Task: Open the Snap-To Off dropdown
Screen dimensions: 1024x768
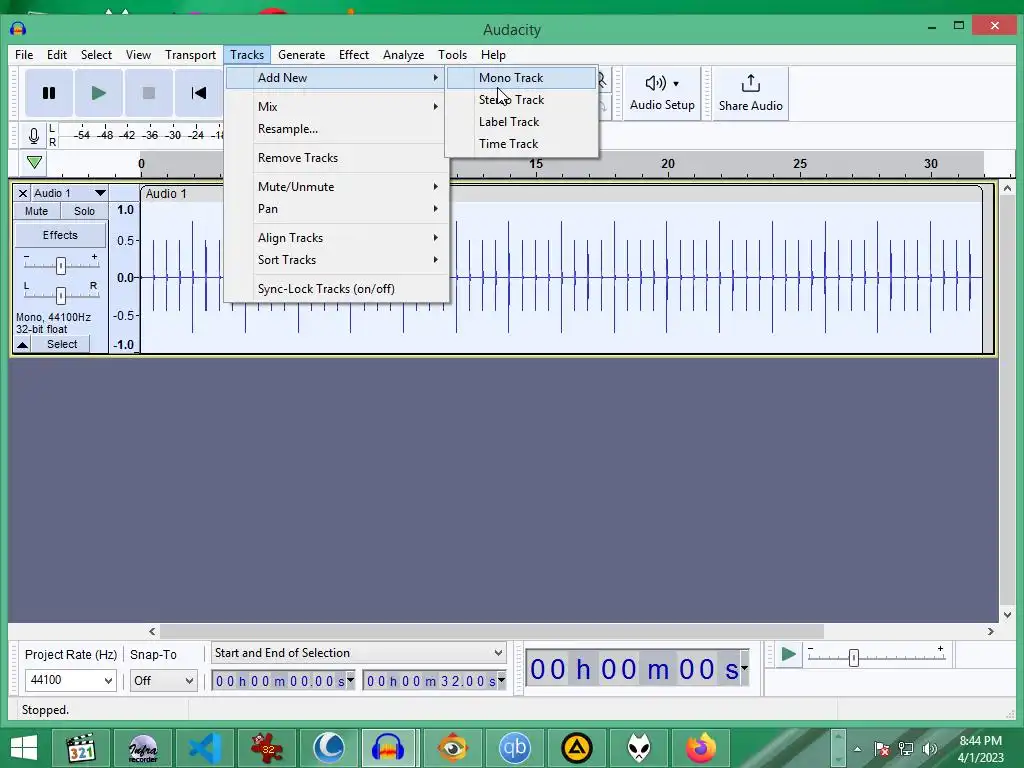Action: tap(163, 680)
